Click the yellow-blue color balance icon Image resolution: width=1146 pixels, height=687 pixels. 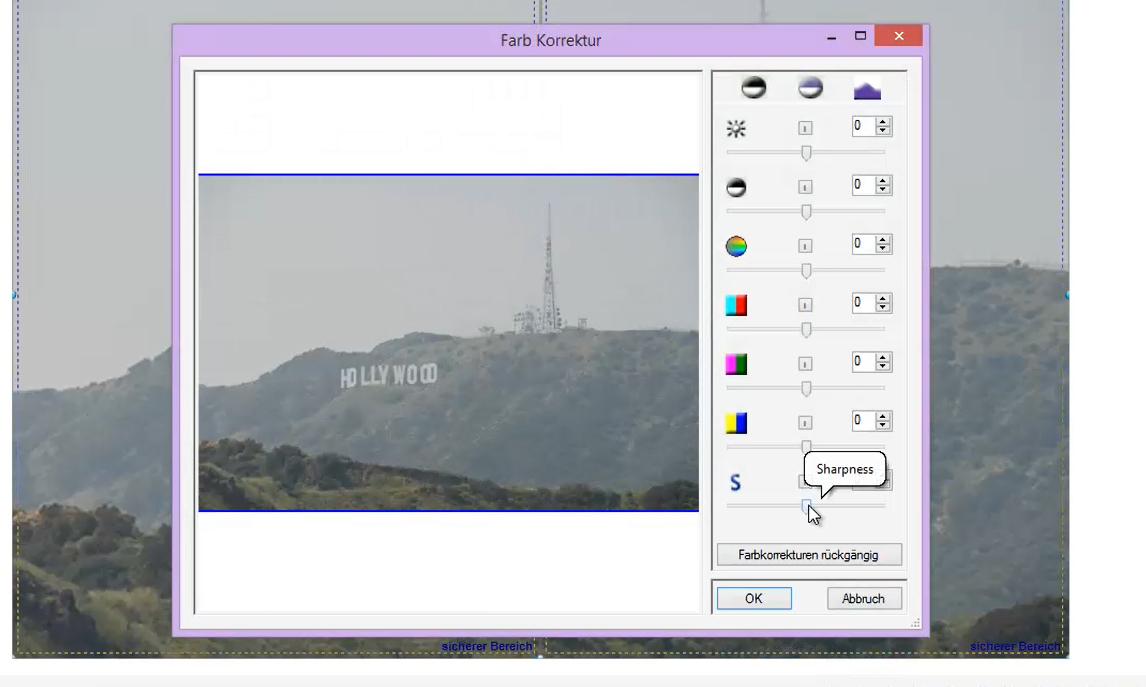(x=736, y=423)
